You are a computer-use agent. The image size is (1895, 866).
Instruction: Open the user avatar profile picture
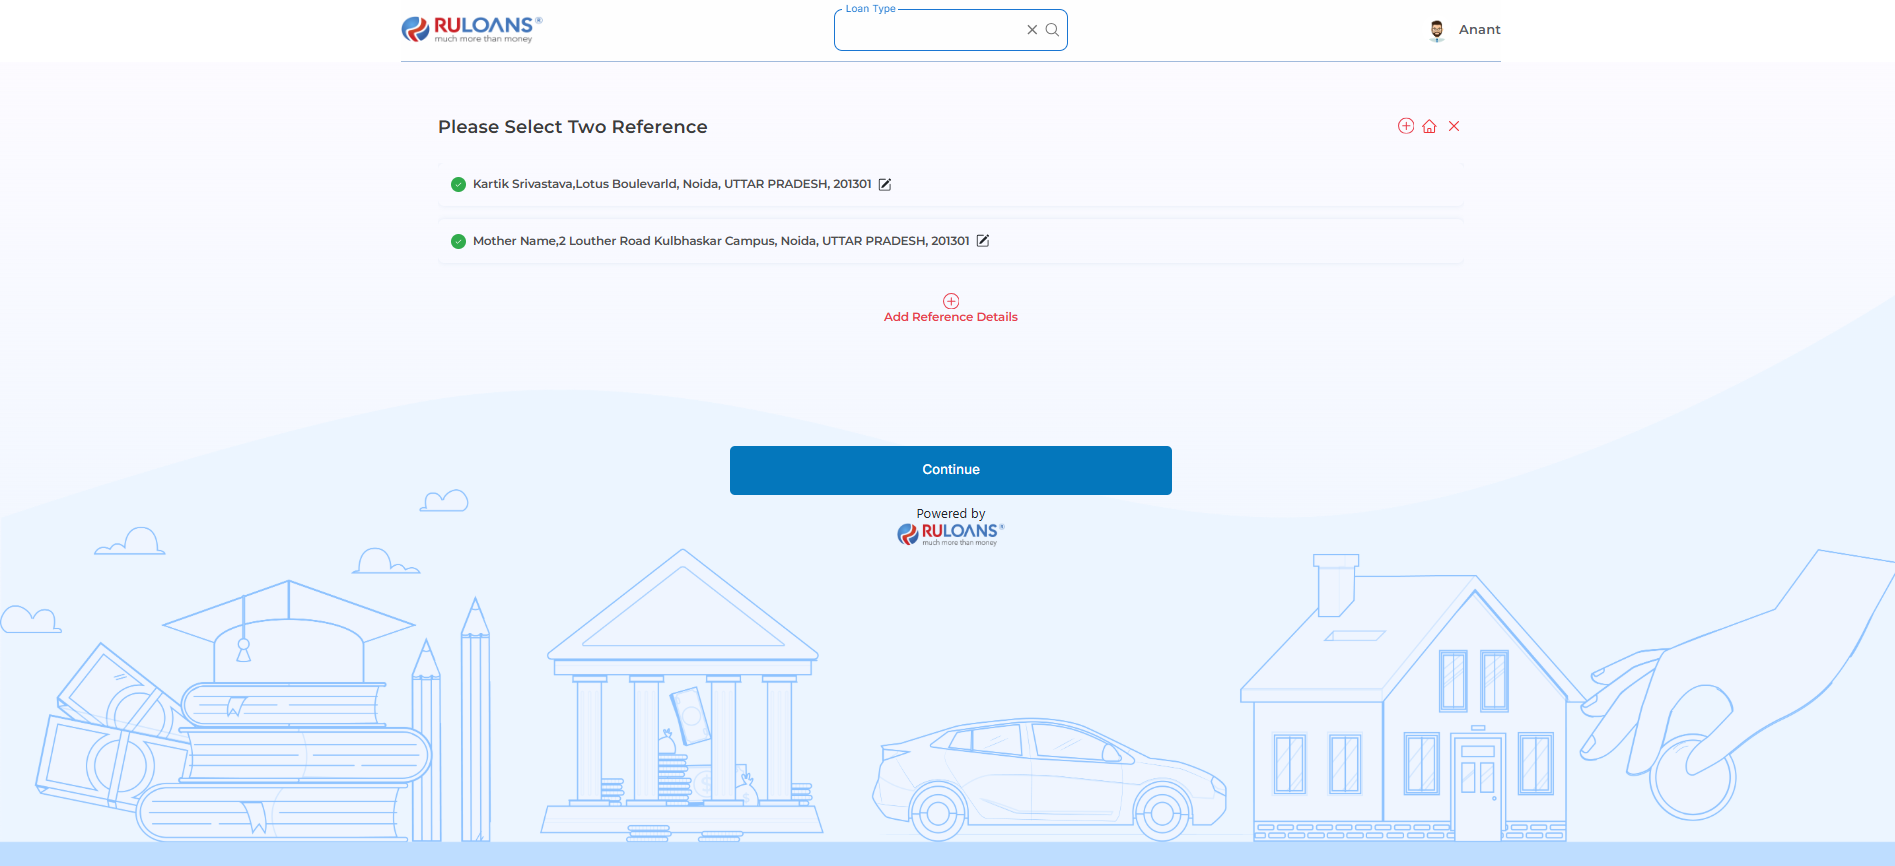click(x=1437, y=30)
